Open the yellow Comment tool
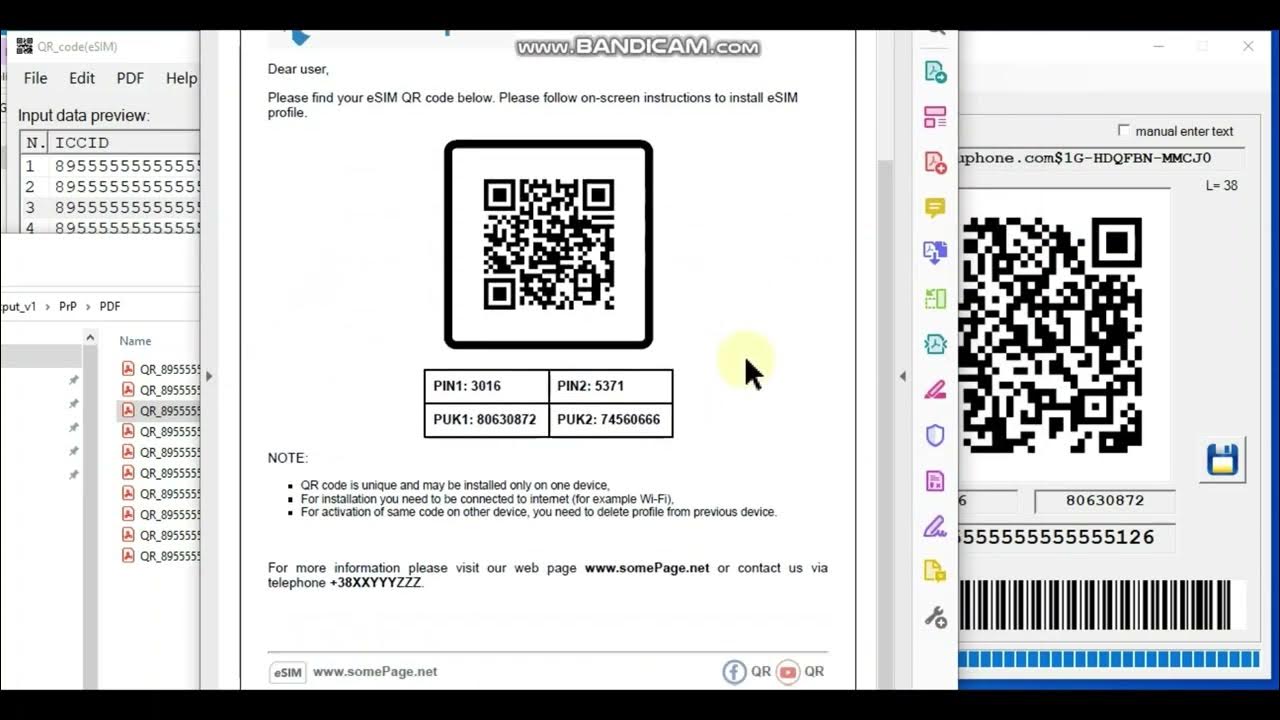Screen dimensions: 1280x720 coord(935,208)
